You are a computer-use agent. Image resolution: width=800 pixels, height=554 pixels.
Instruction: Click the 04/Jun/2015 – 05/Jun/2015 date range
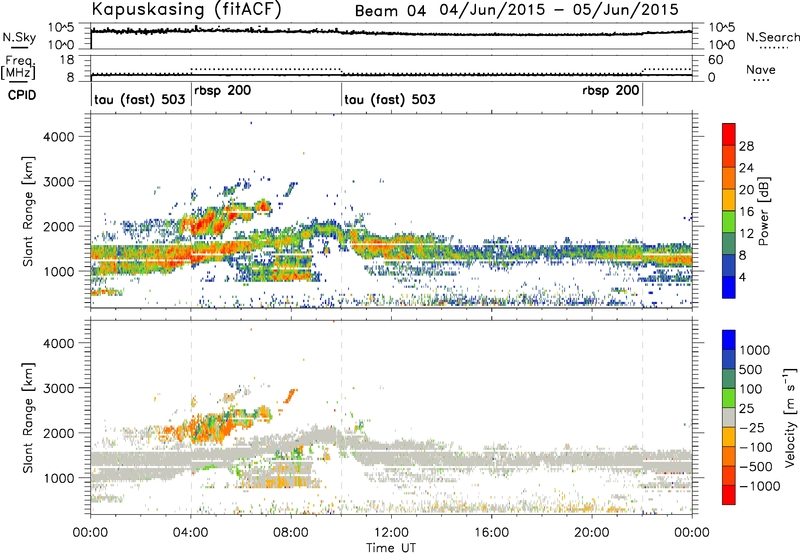tap(559, 10)
